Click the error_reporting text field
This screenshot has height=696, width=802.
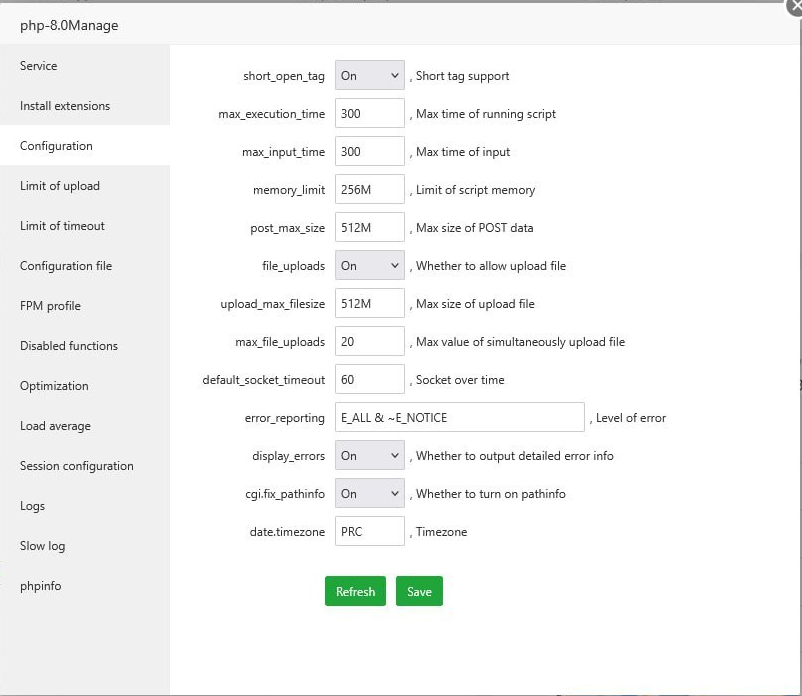(459, 418)
